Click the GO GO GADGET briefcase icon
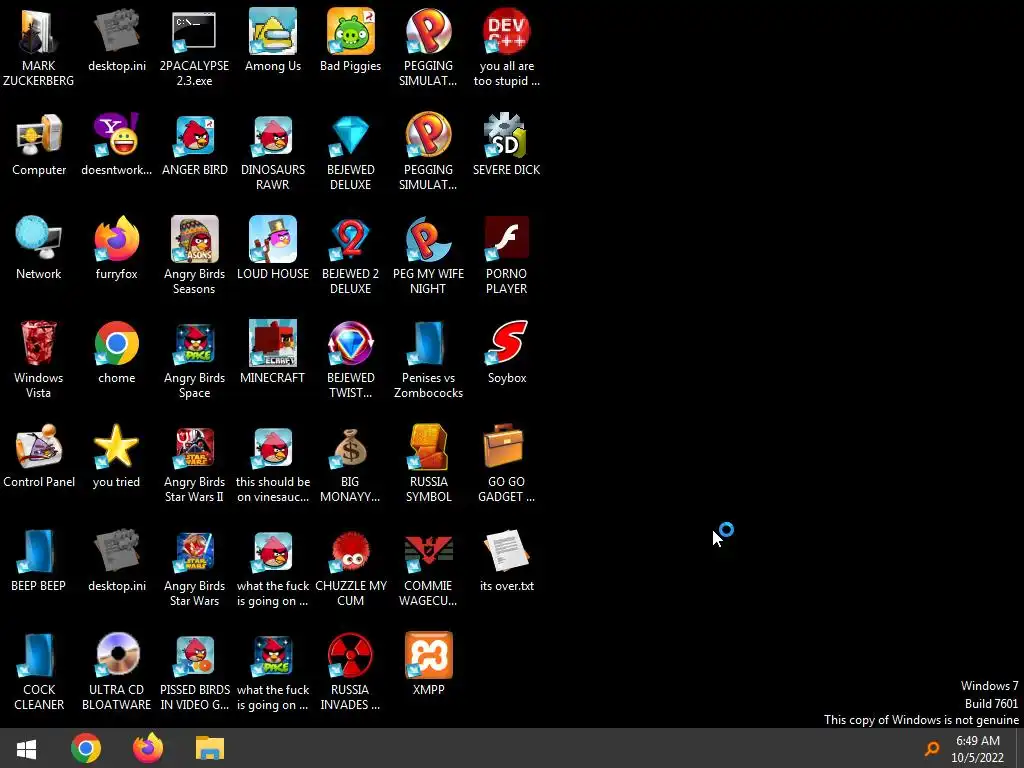1024x768 pixels. click(504, 447)
